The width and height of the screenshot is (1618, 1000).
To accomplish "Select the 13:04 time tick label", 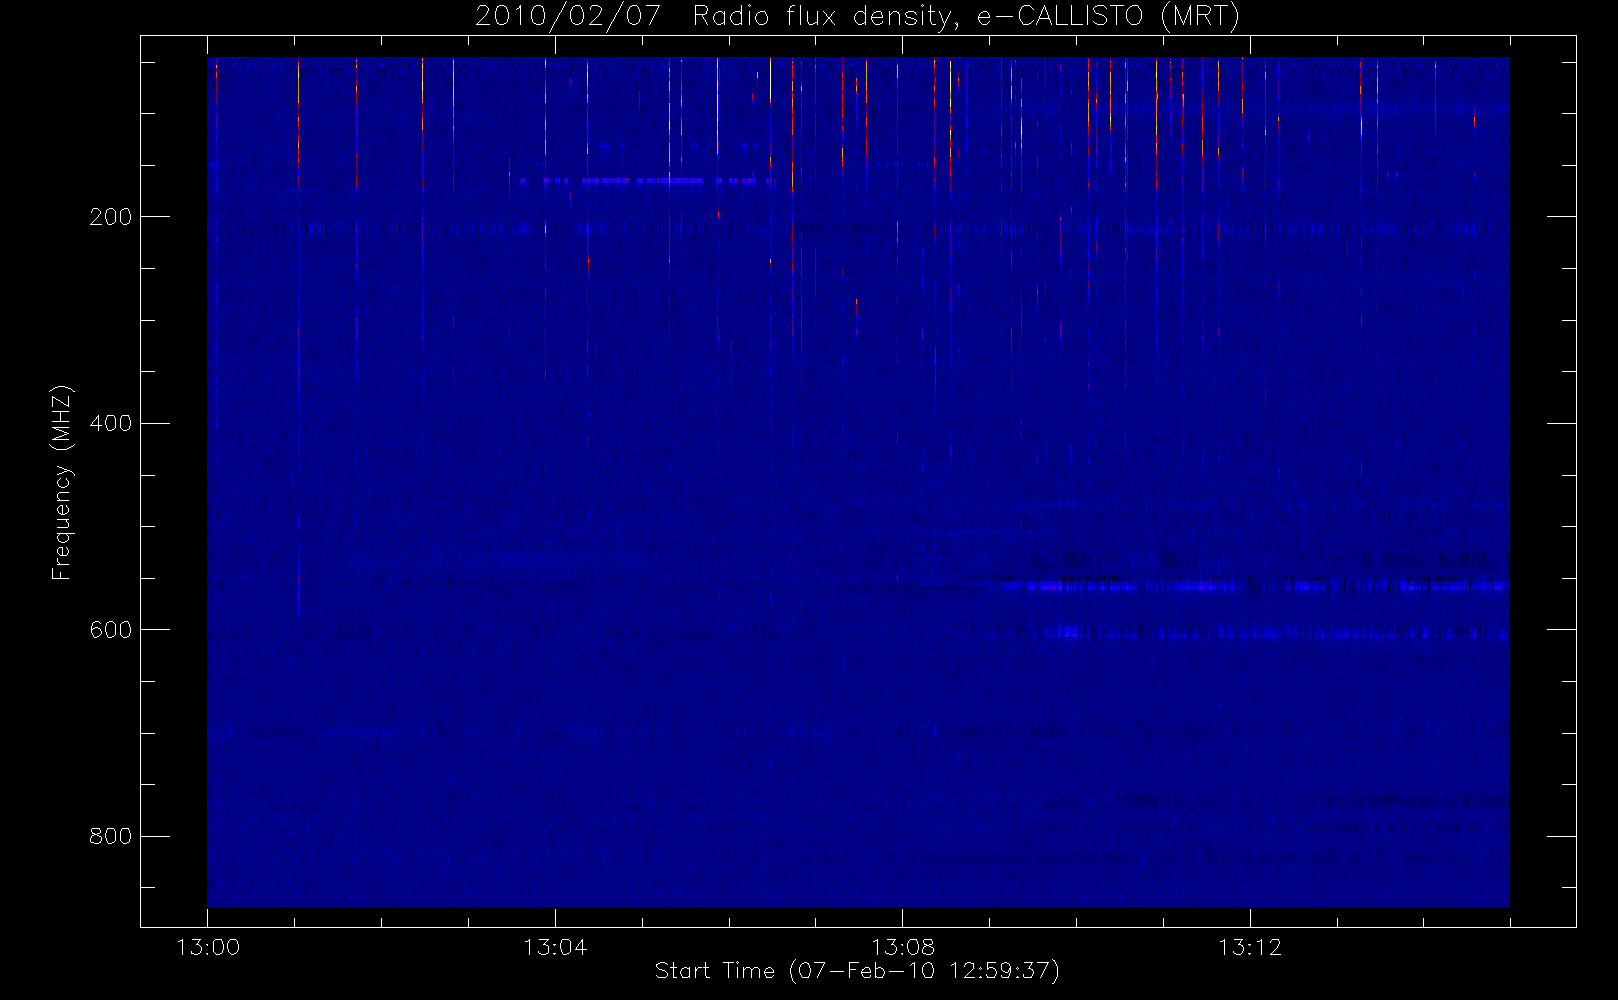I will tap(555, 947).
